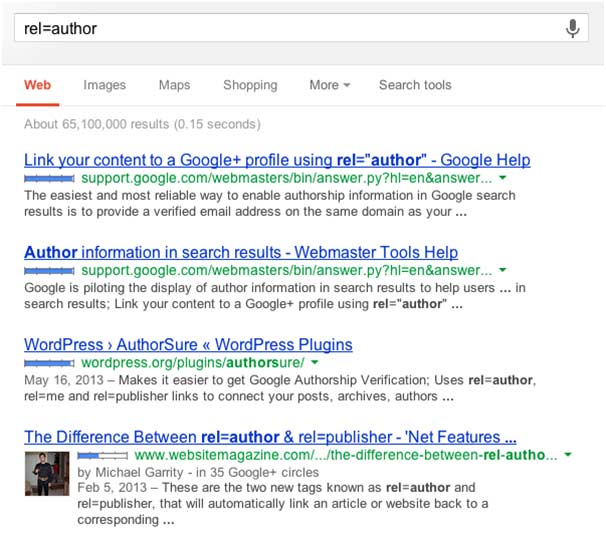Expand the arrow next to websitemagazine.com URL
606x547 pixels.
point(568,455)
